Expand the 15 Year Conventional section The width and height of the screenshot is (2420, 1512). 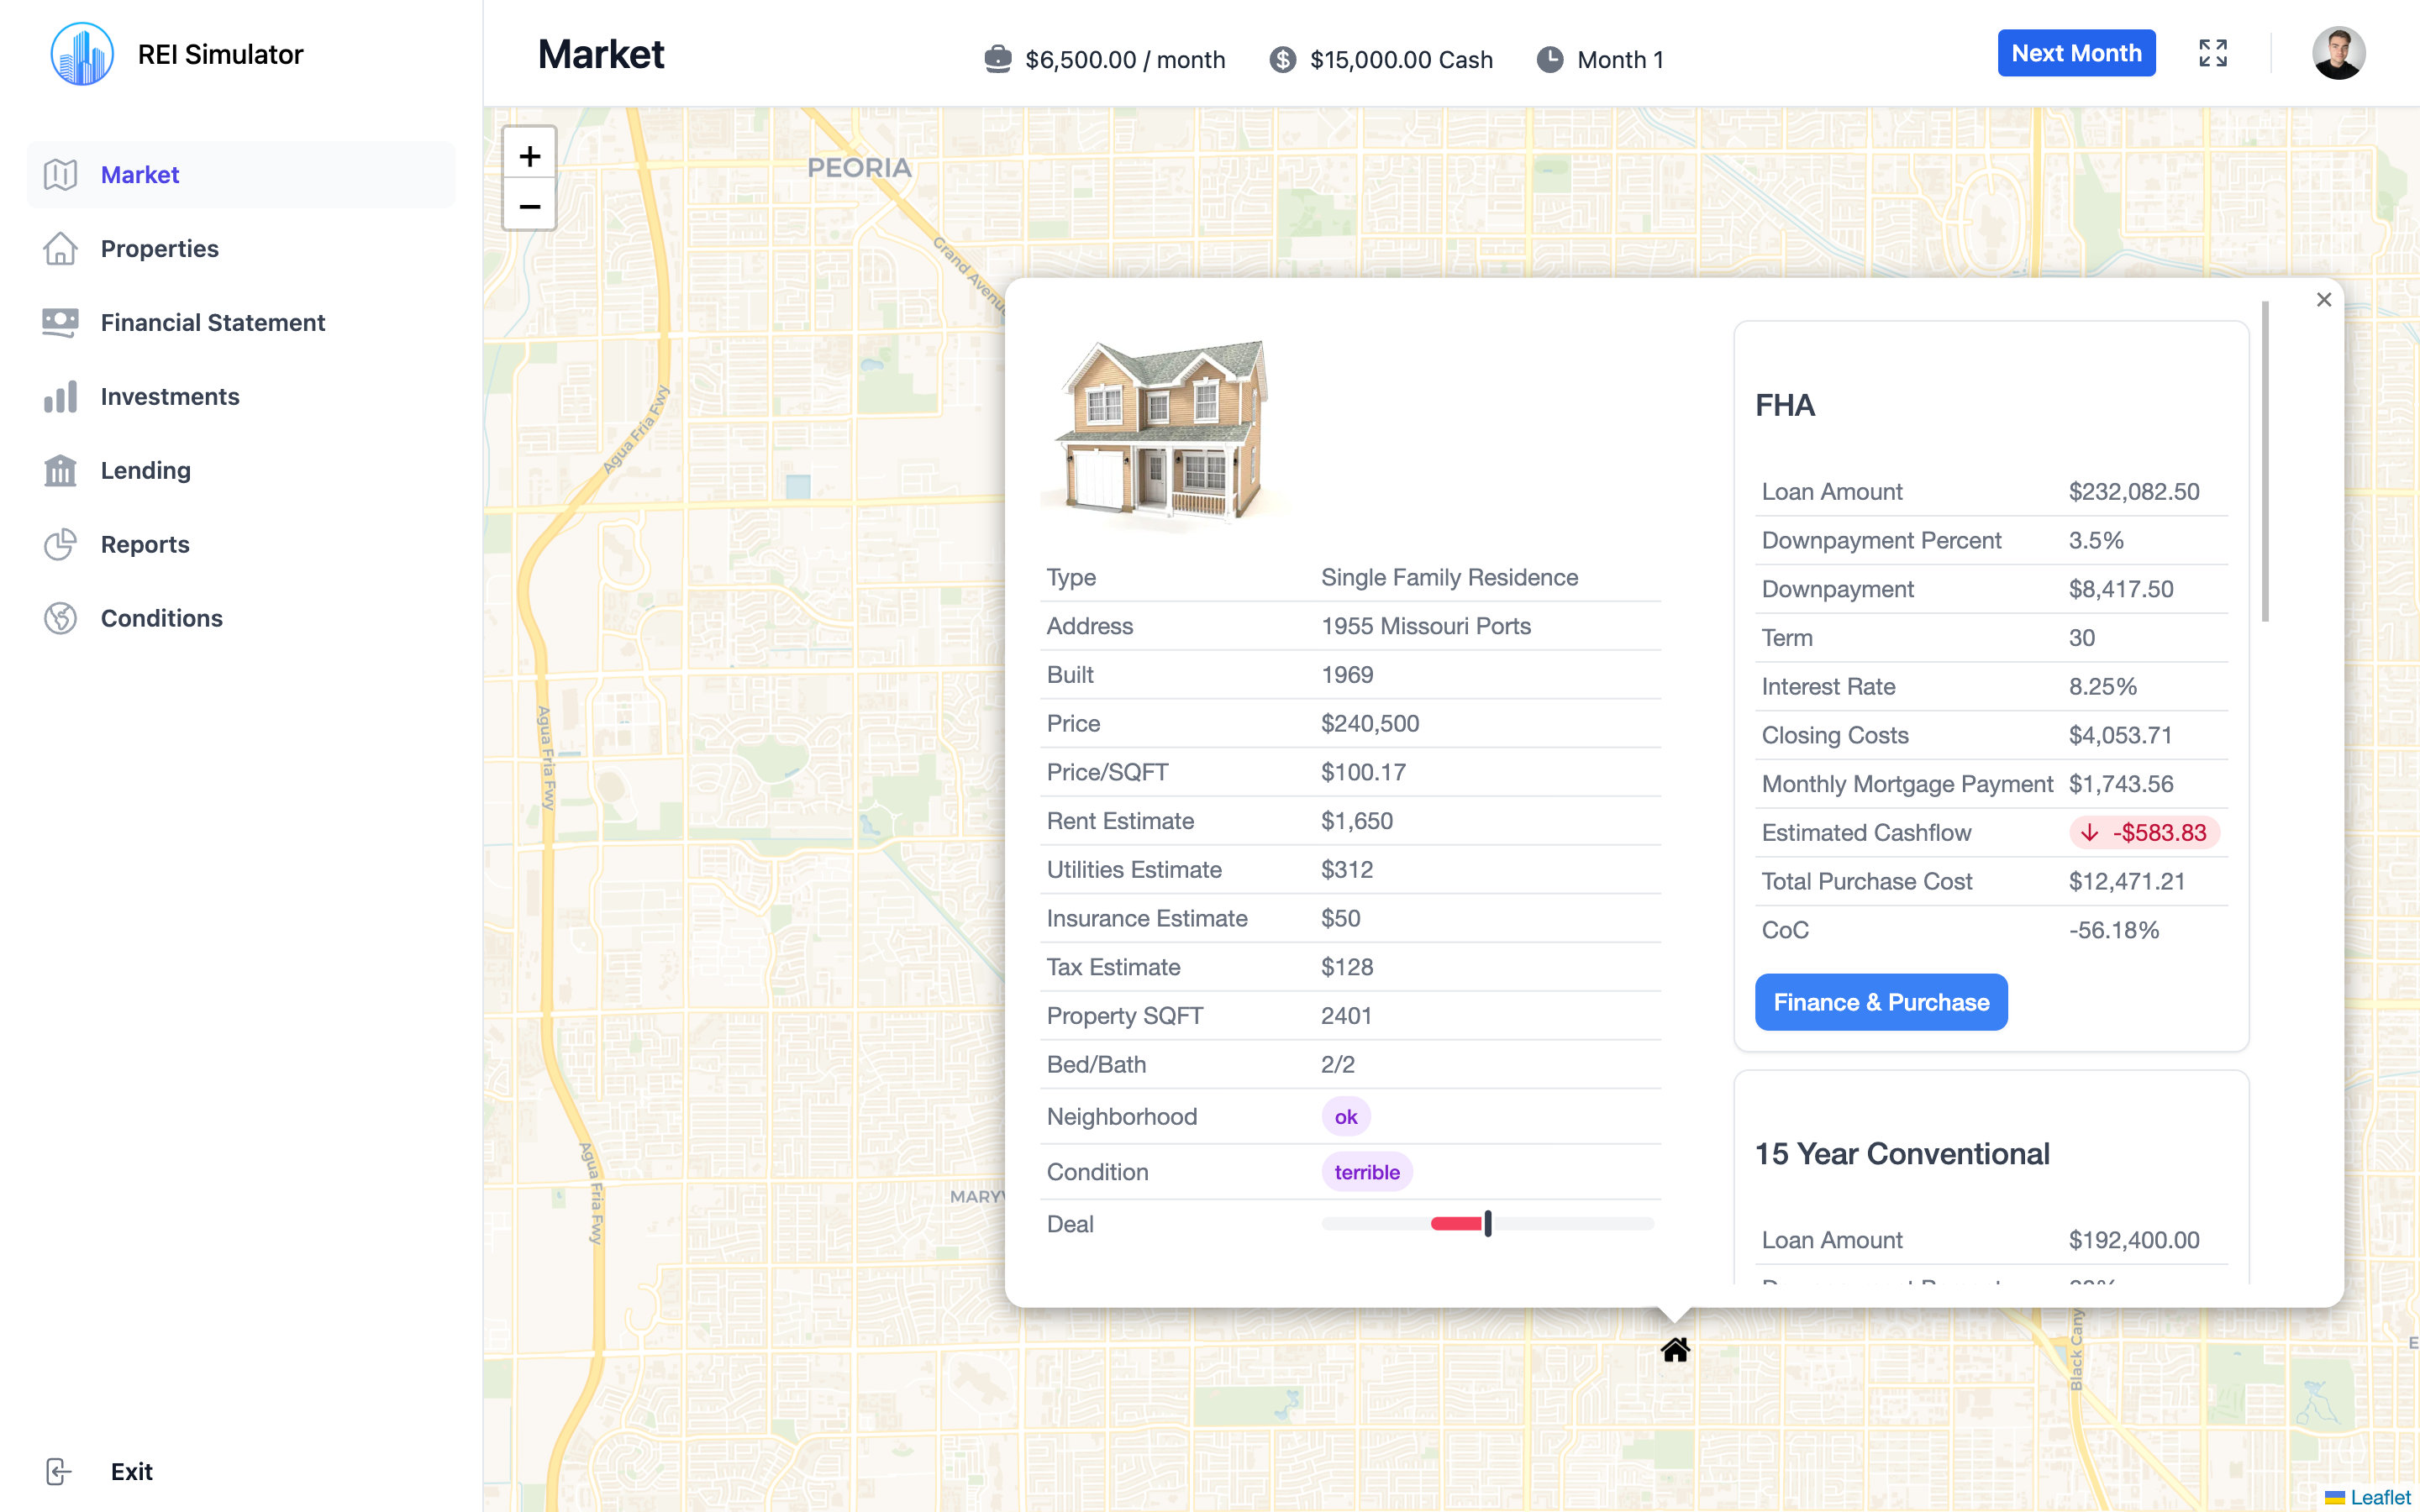[x=1902, y=1152]
